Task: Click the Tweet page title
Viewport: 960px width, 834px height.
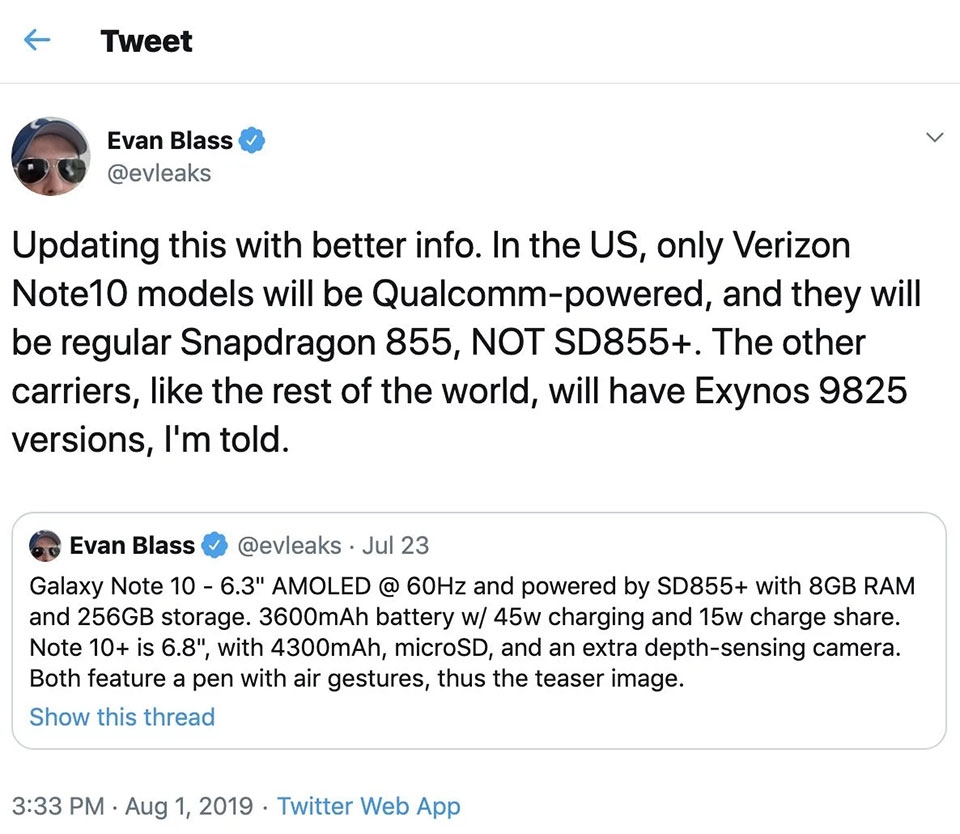Action: click(x=147, y=41)
